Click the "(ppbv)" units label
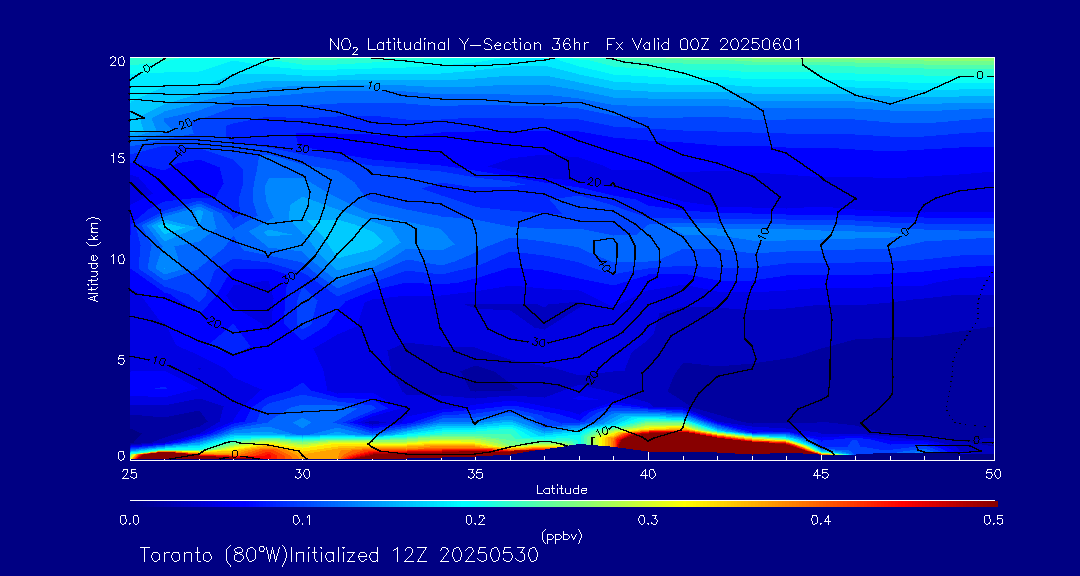 pos(562,535)
